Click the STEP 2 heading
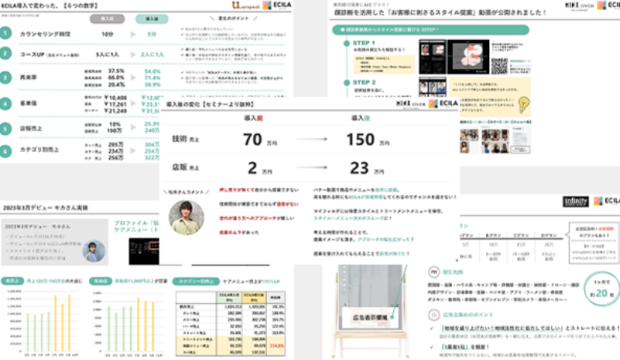The image size is (620, 360). 364,82
